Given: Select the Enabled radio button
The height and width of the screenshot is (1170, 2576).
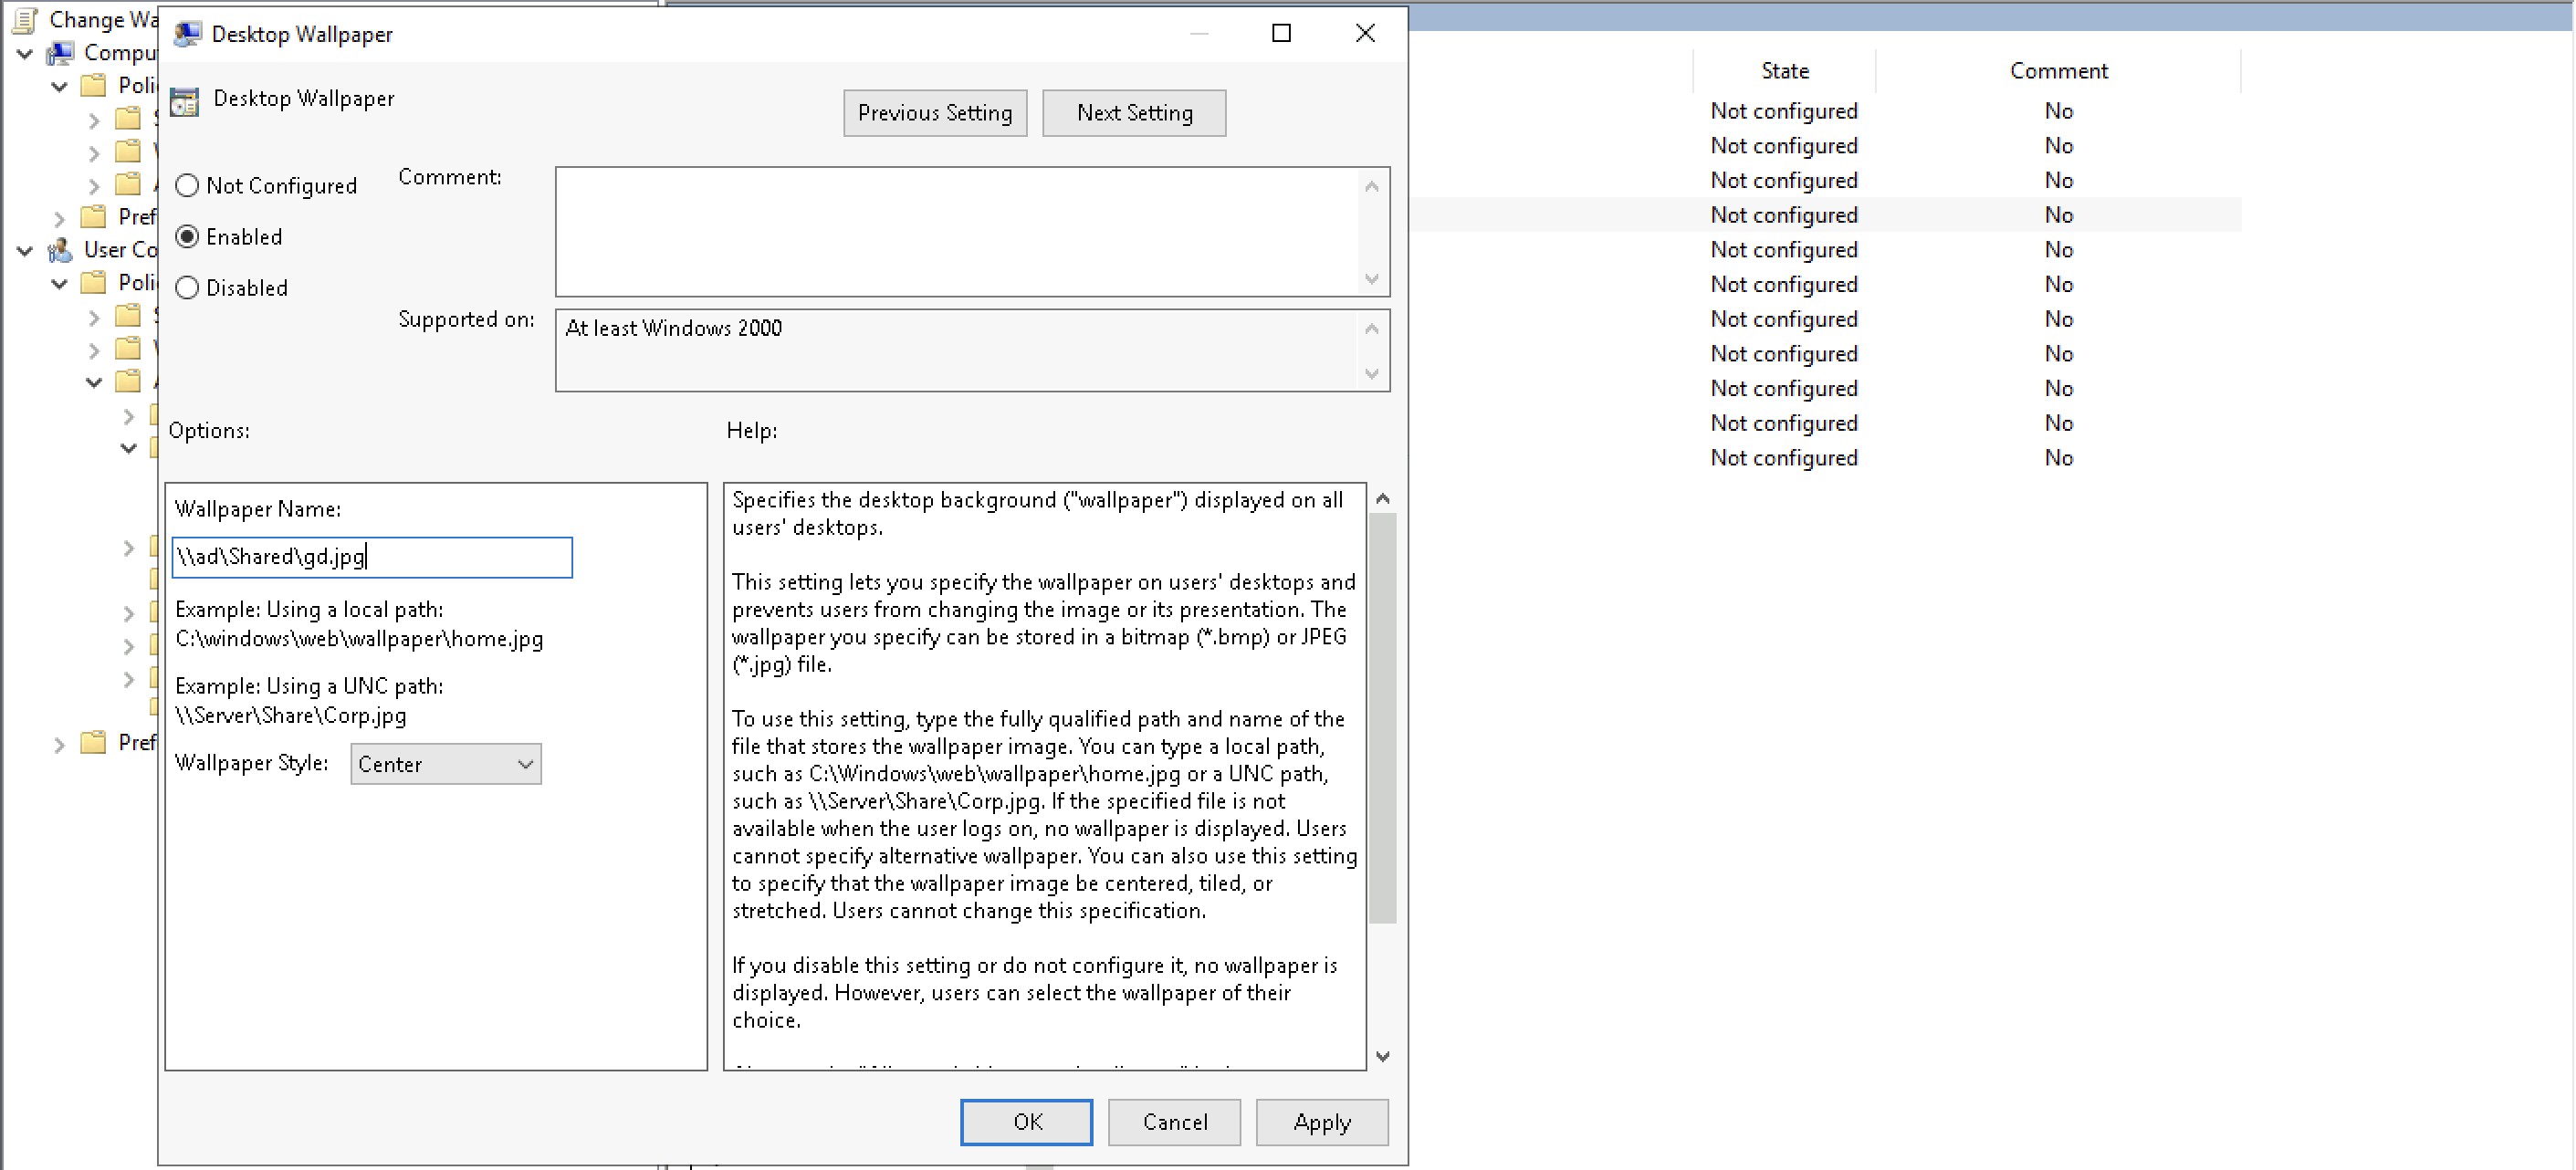Looking at the screenshot, I should [187, 237].
